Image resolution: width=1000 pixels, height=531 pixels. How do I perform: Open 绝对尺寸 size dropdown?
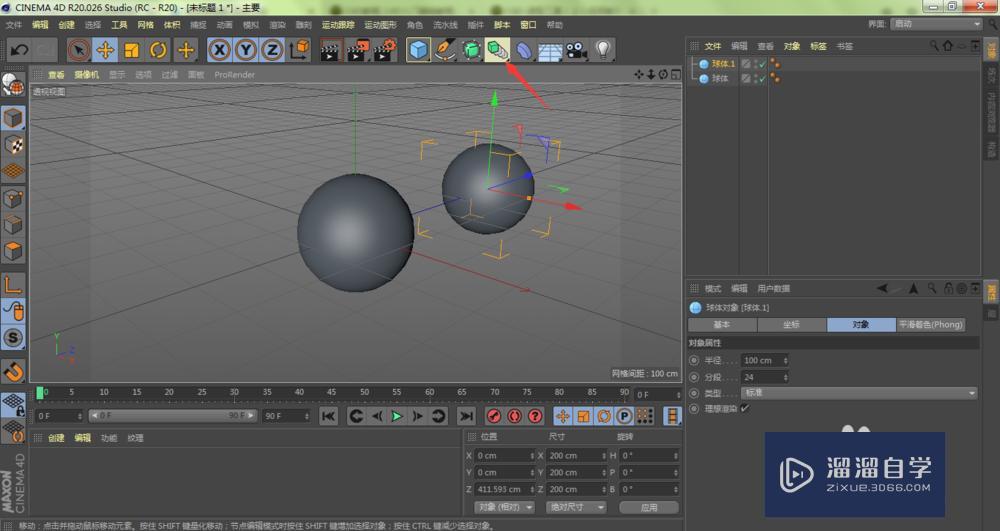(x=575, y=507)
